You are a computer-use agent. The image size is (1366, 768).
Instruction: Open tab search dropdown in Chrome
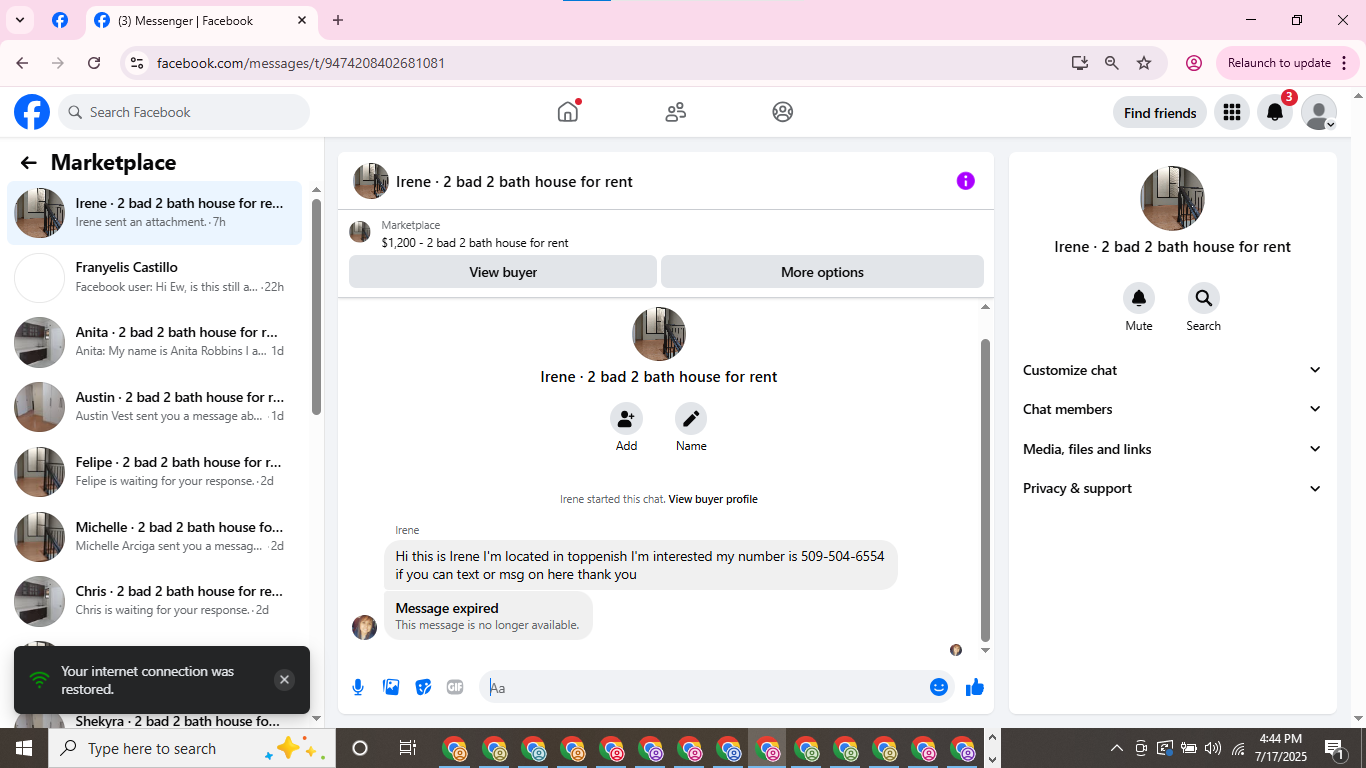coord(20,20)
